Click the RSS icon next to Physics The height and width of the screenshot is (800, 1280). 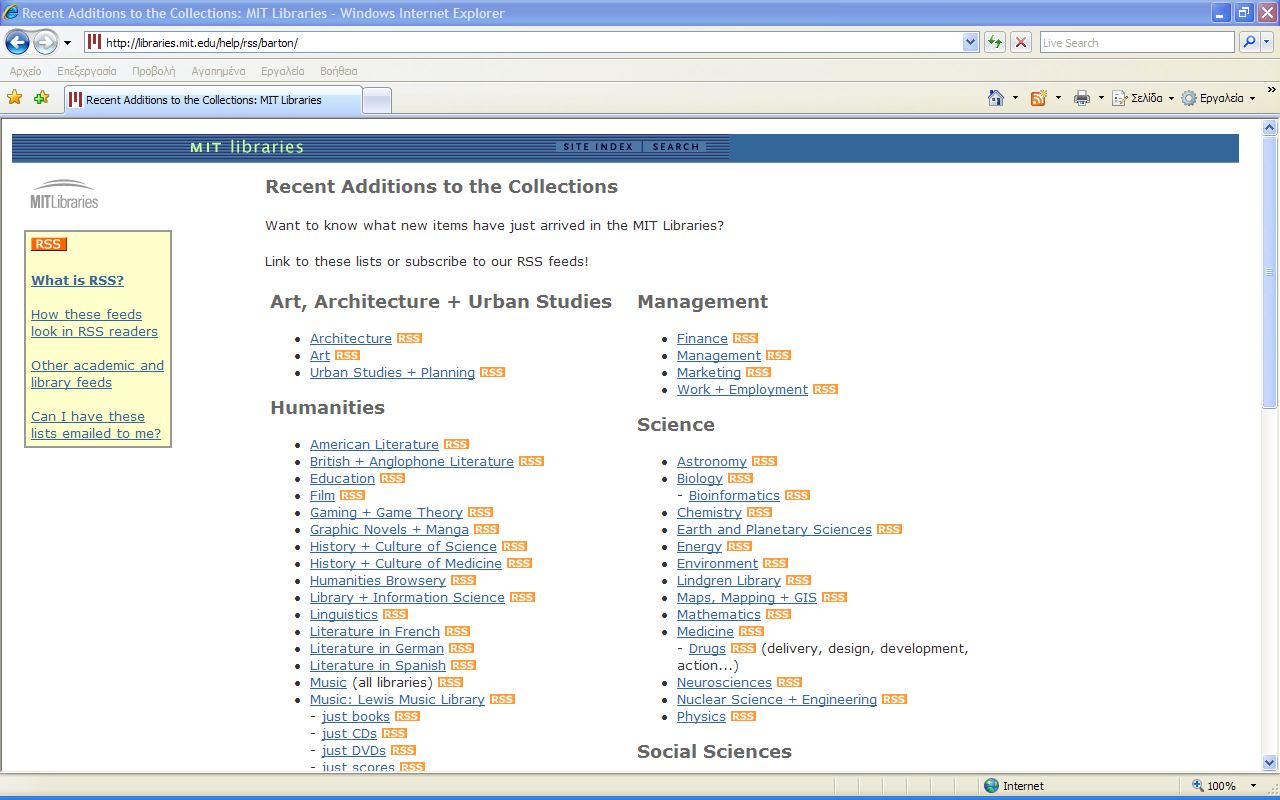(x=743, y=717)
